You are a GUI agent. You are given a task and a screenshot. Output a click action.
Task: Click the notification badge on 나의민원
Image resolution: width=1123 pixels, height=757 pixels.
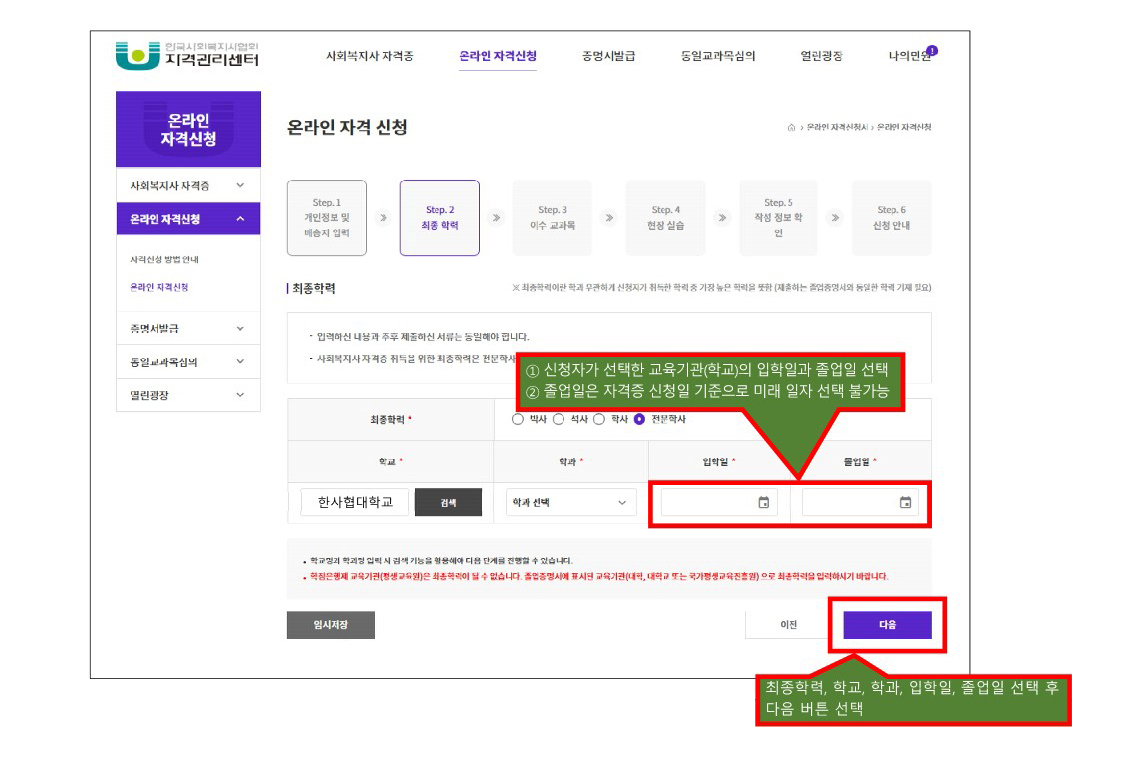[x=932, y=50]
